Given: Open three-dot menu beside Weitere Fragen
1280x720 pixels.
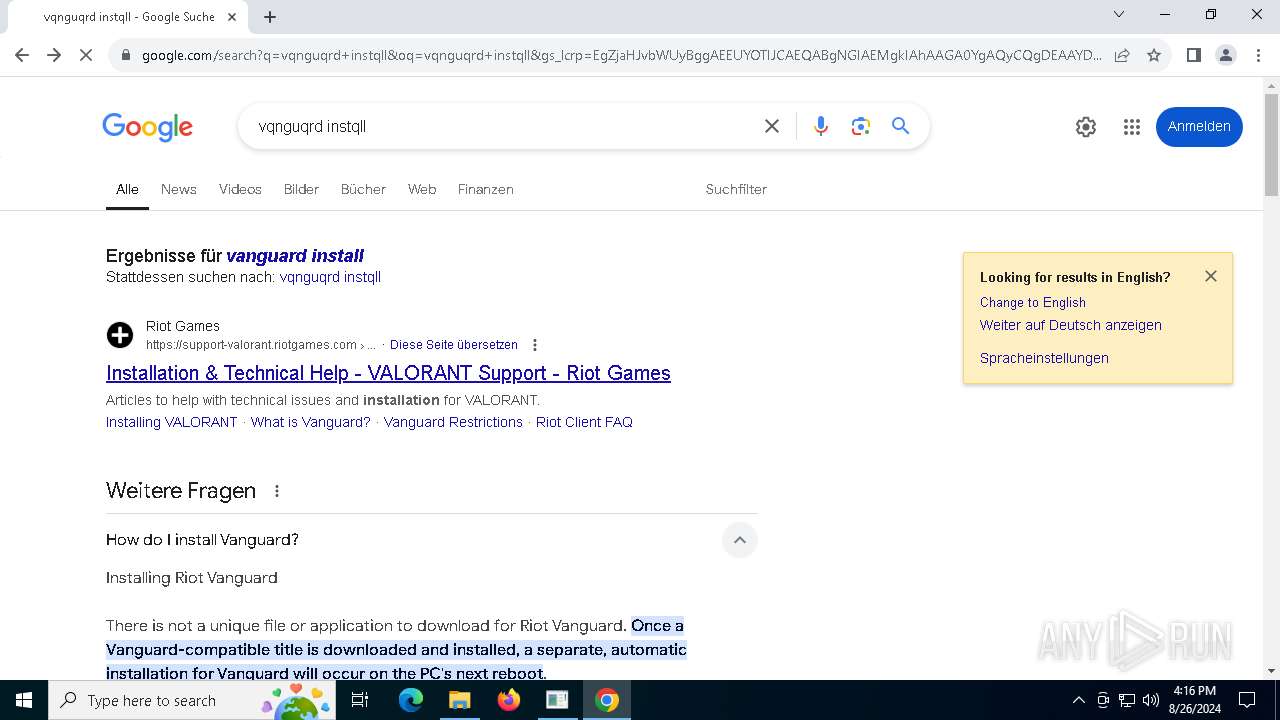Looking at the screenshot, I should coord(277,491).
